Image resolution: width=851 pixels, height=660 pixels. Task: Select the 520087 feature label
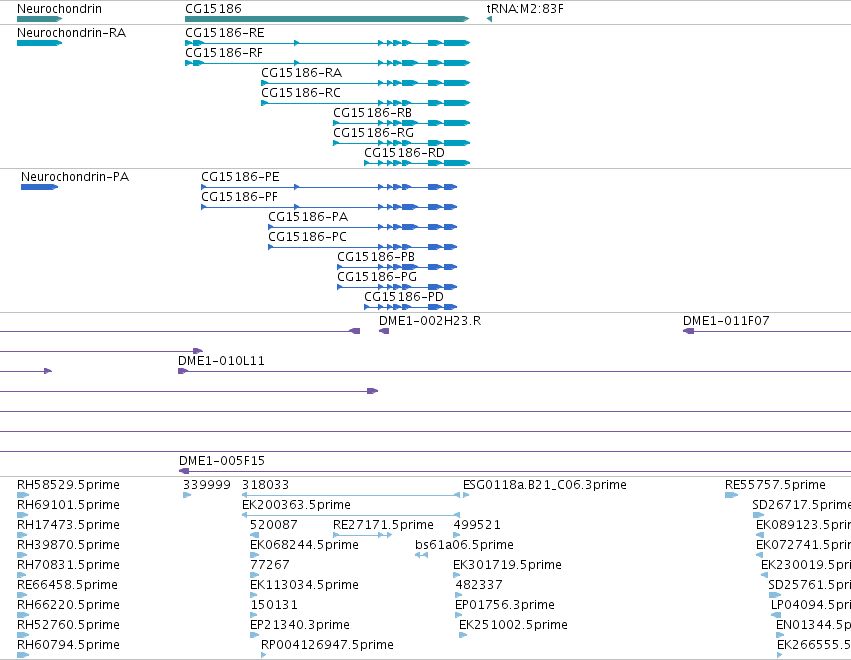click(274, 525)
